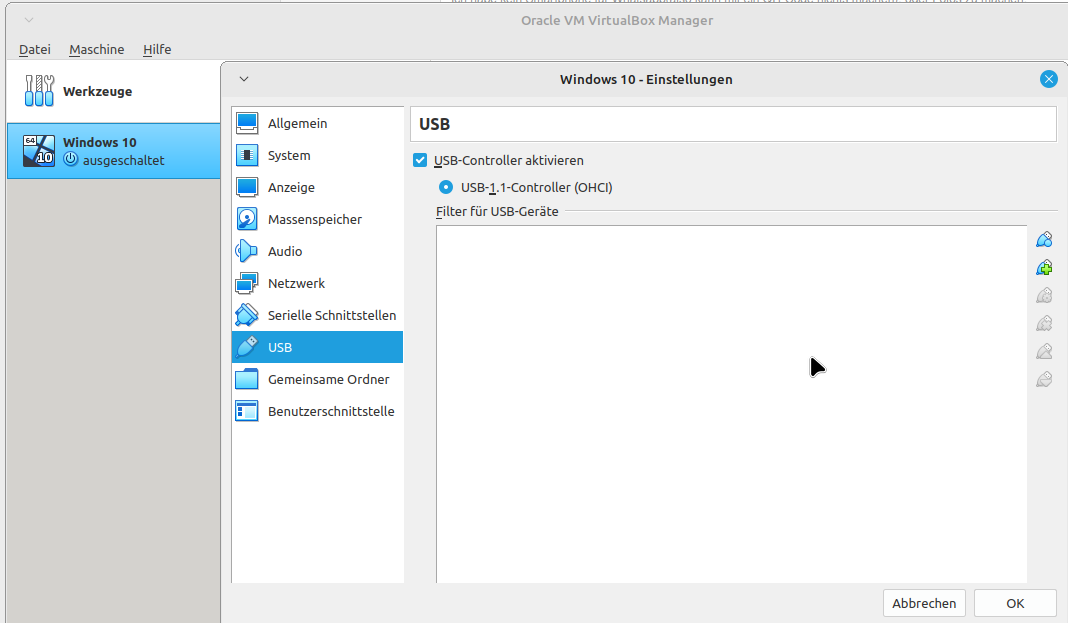Expand the settings dialog title chevron
The width and height of the screenshot is (1068, 623).
[x=244, y=79]
